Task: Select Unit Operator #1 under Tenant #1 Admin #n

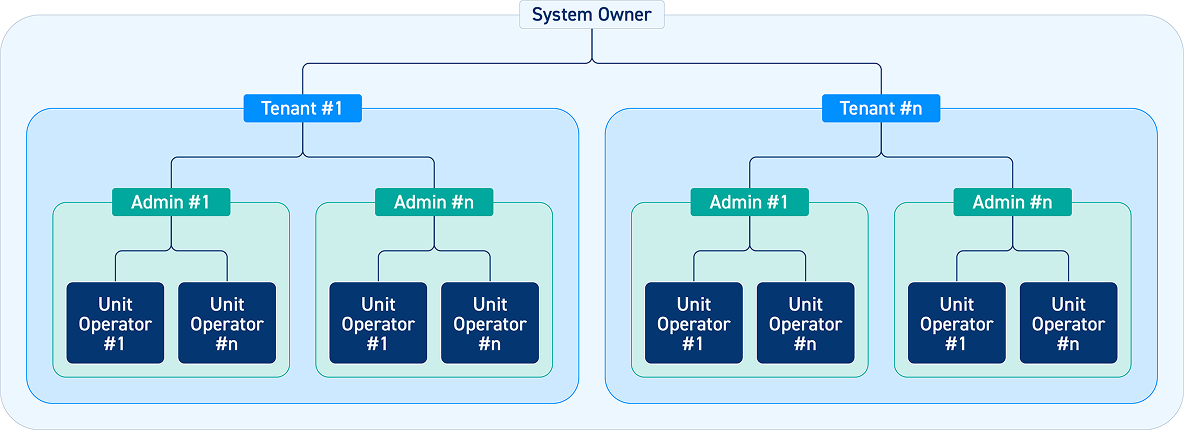Action: [x=378, y=323]
